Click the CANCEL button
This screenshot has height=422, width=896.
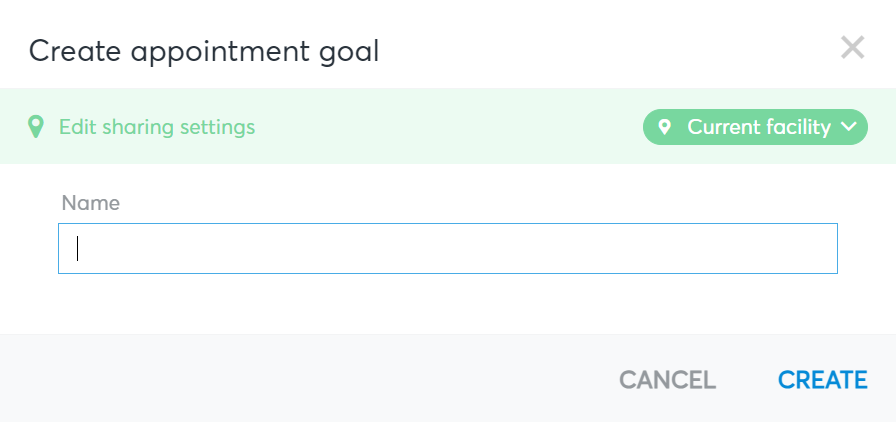[x=667, y=380]
